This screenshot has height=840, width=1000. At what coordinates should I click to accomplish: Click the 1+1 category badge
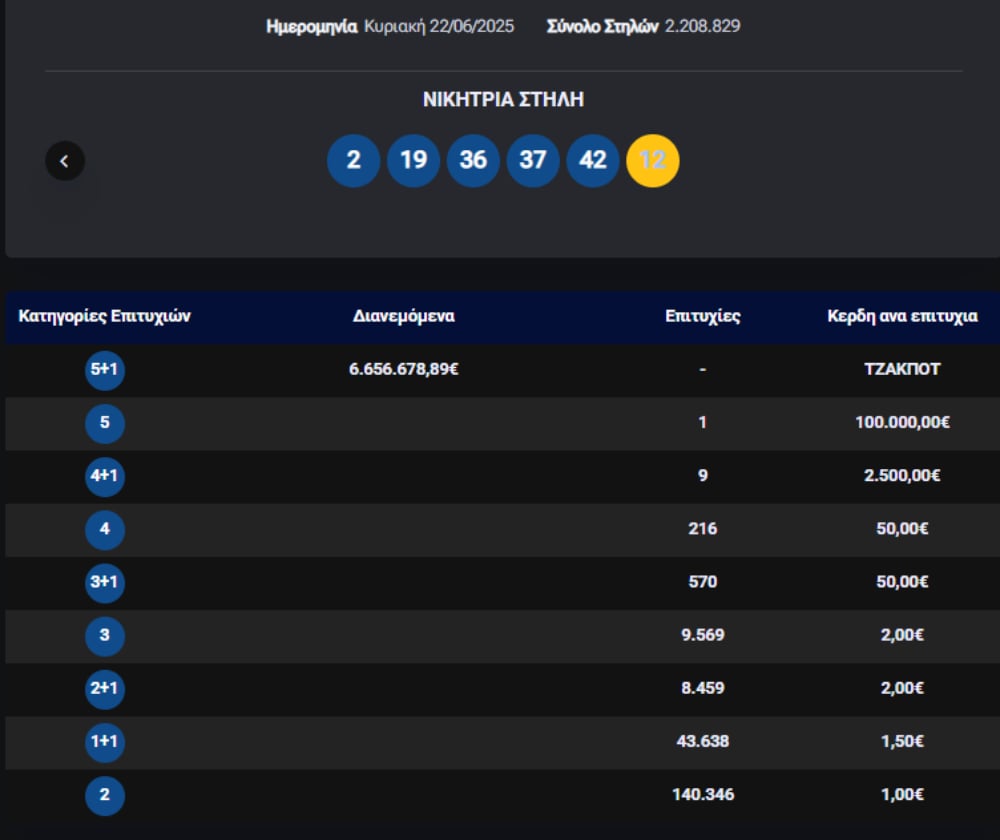(105, 742)
